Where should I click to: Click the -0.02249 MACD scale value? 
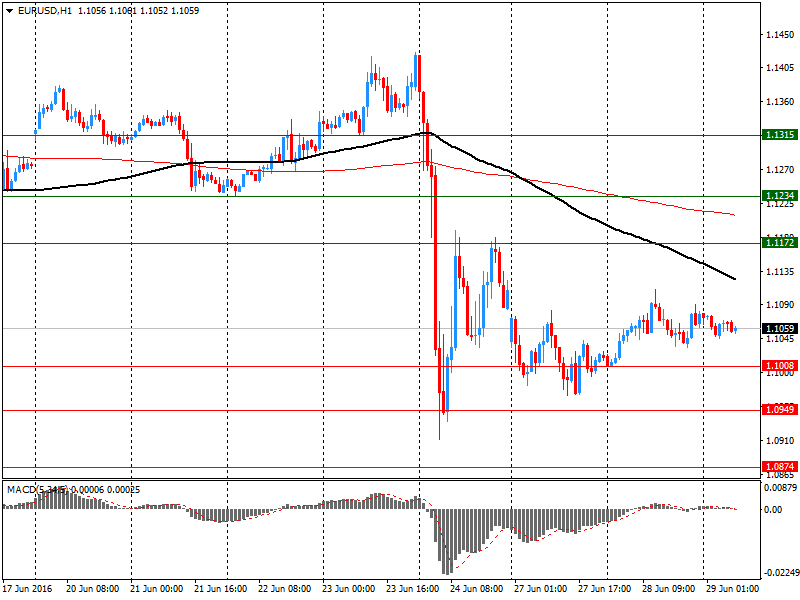780,573
